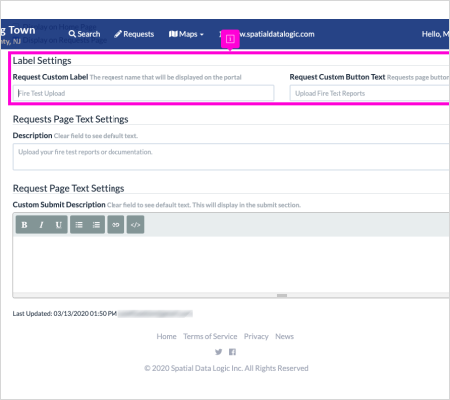The height and width of the screenshot is (400, 450).
Task: Open the HTML source code view
Action: point(135,225)
